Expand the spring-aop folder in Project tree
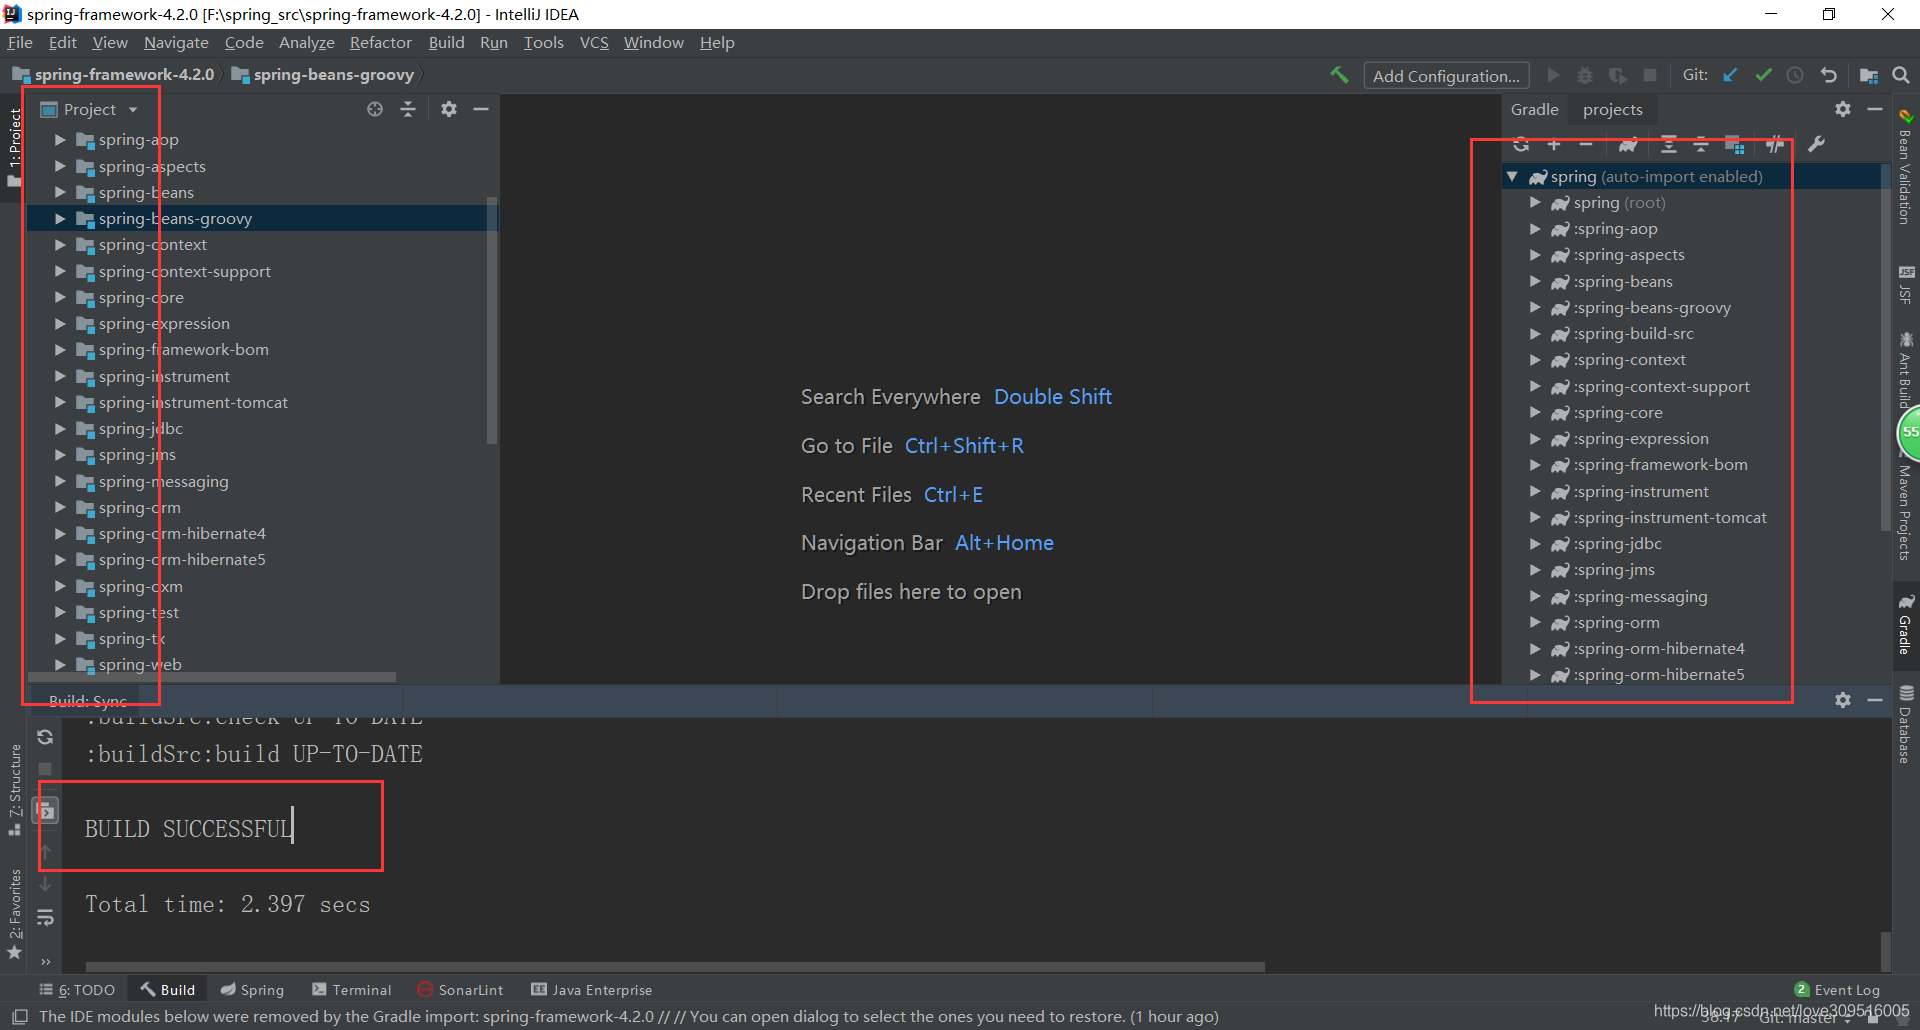Screen dimensions: 1920x1030 click(60, 140)
